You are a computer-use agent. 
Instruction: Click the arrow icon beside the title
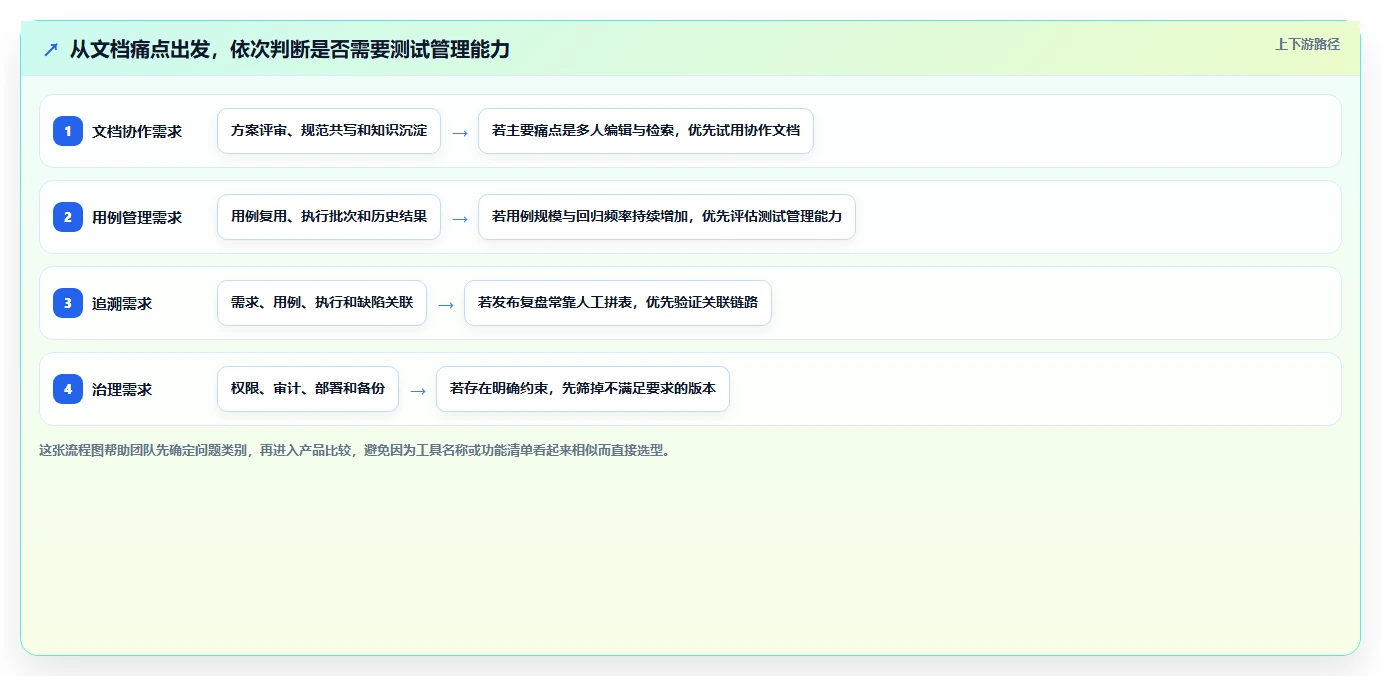pos(51,49)
